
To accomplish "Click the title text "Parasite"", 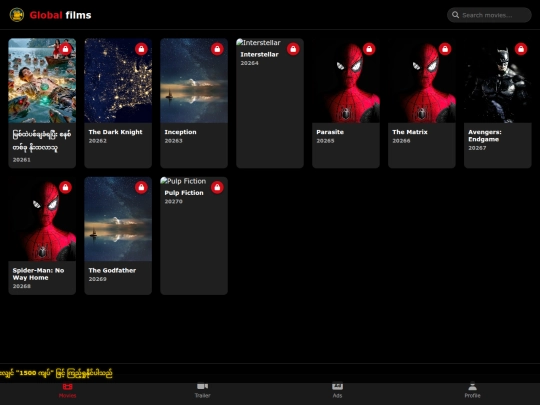I will coord(330,132).
